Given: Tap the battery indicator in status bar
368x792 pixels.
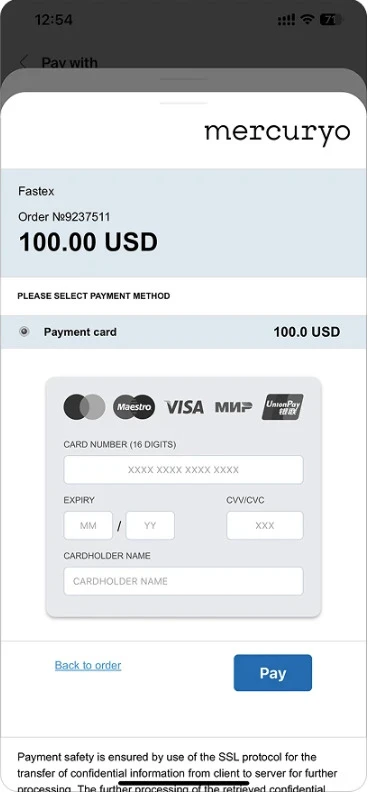Looking at the screenshot, I should (331, 20).
